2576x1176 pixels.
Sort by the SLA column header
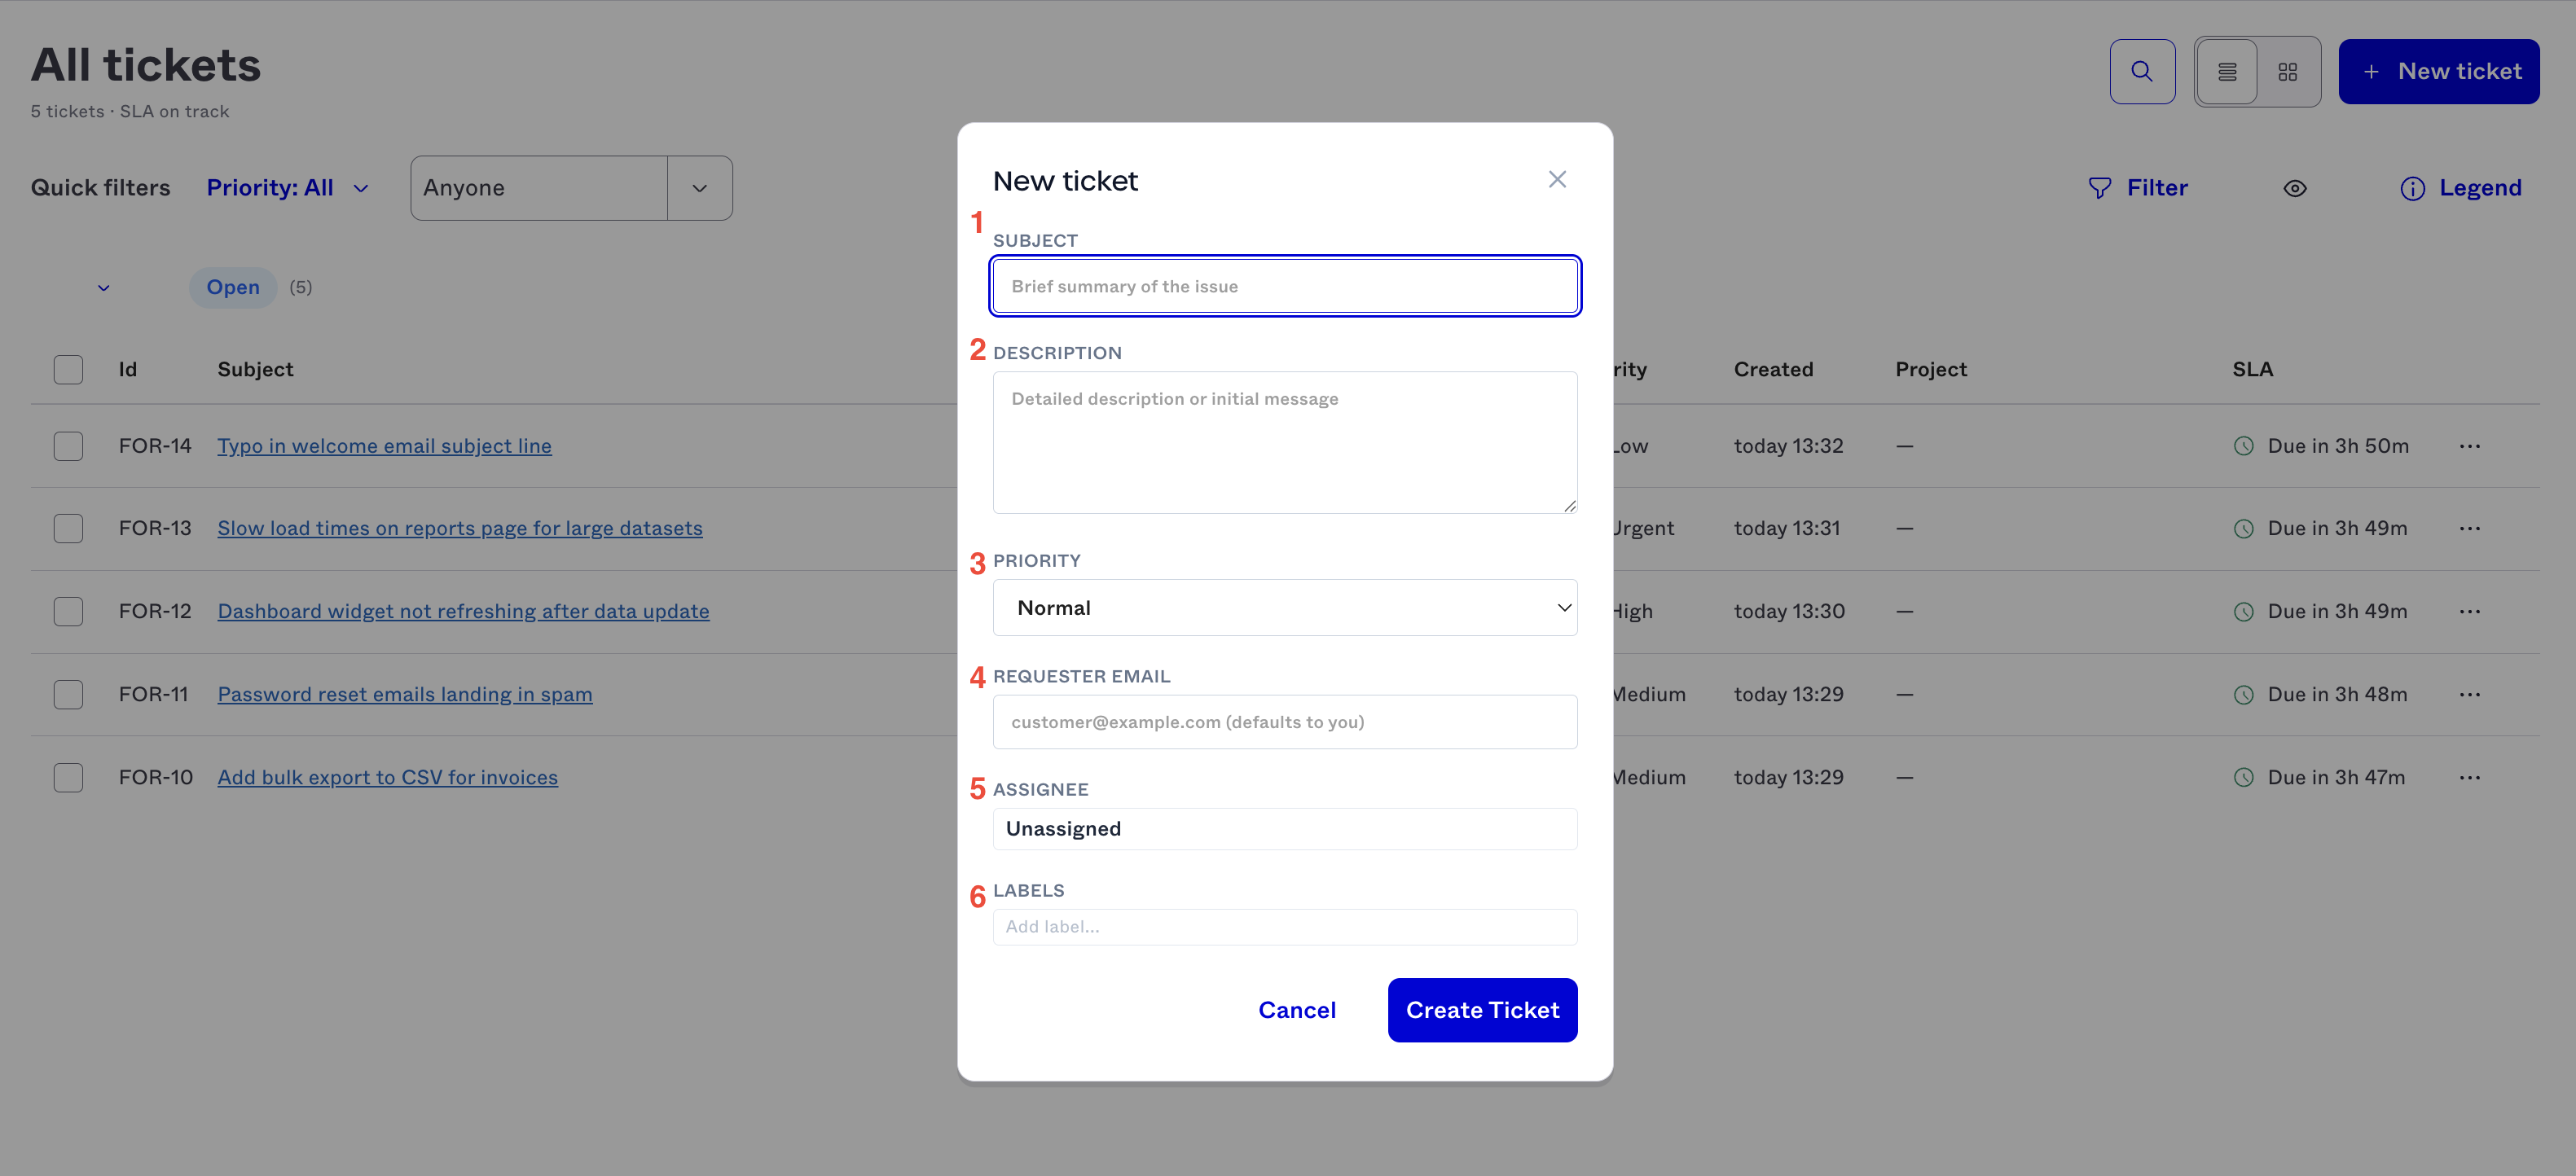click(x=2253, y=369)
